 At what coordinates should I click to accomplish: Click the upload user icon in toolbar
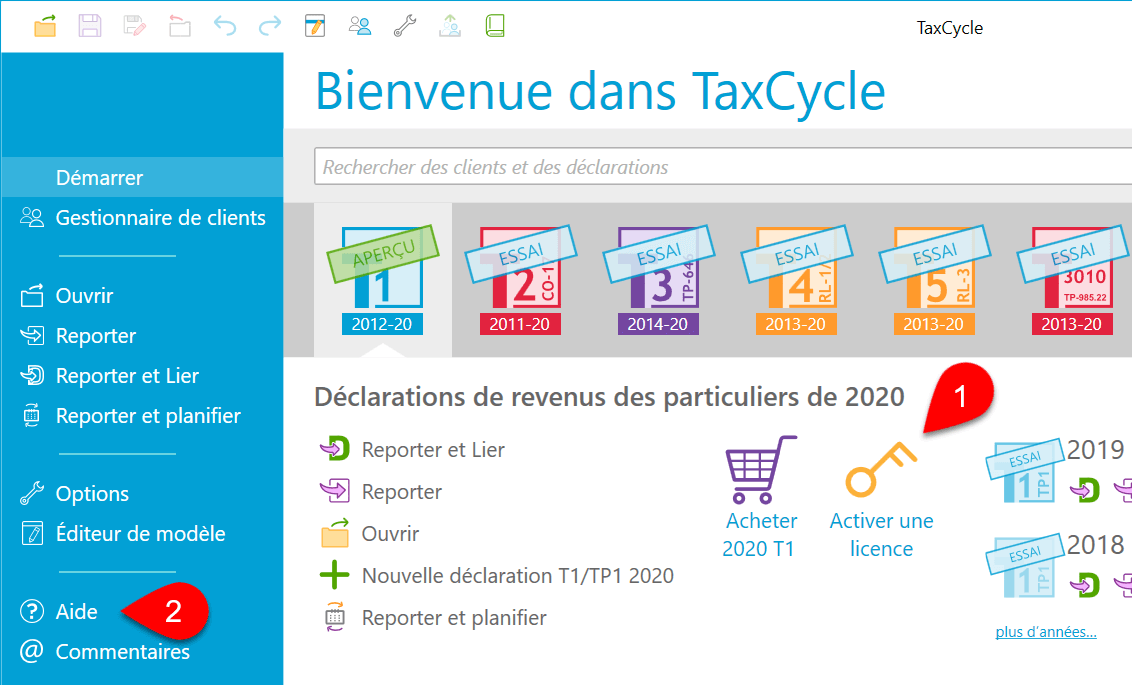tap(450, 27)
